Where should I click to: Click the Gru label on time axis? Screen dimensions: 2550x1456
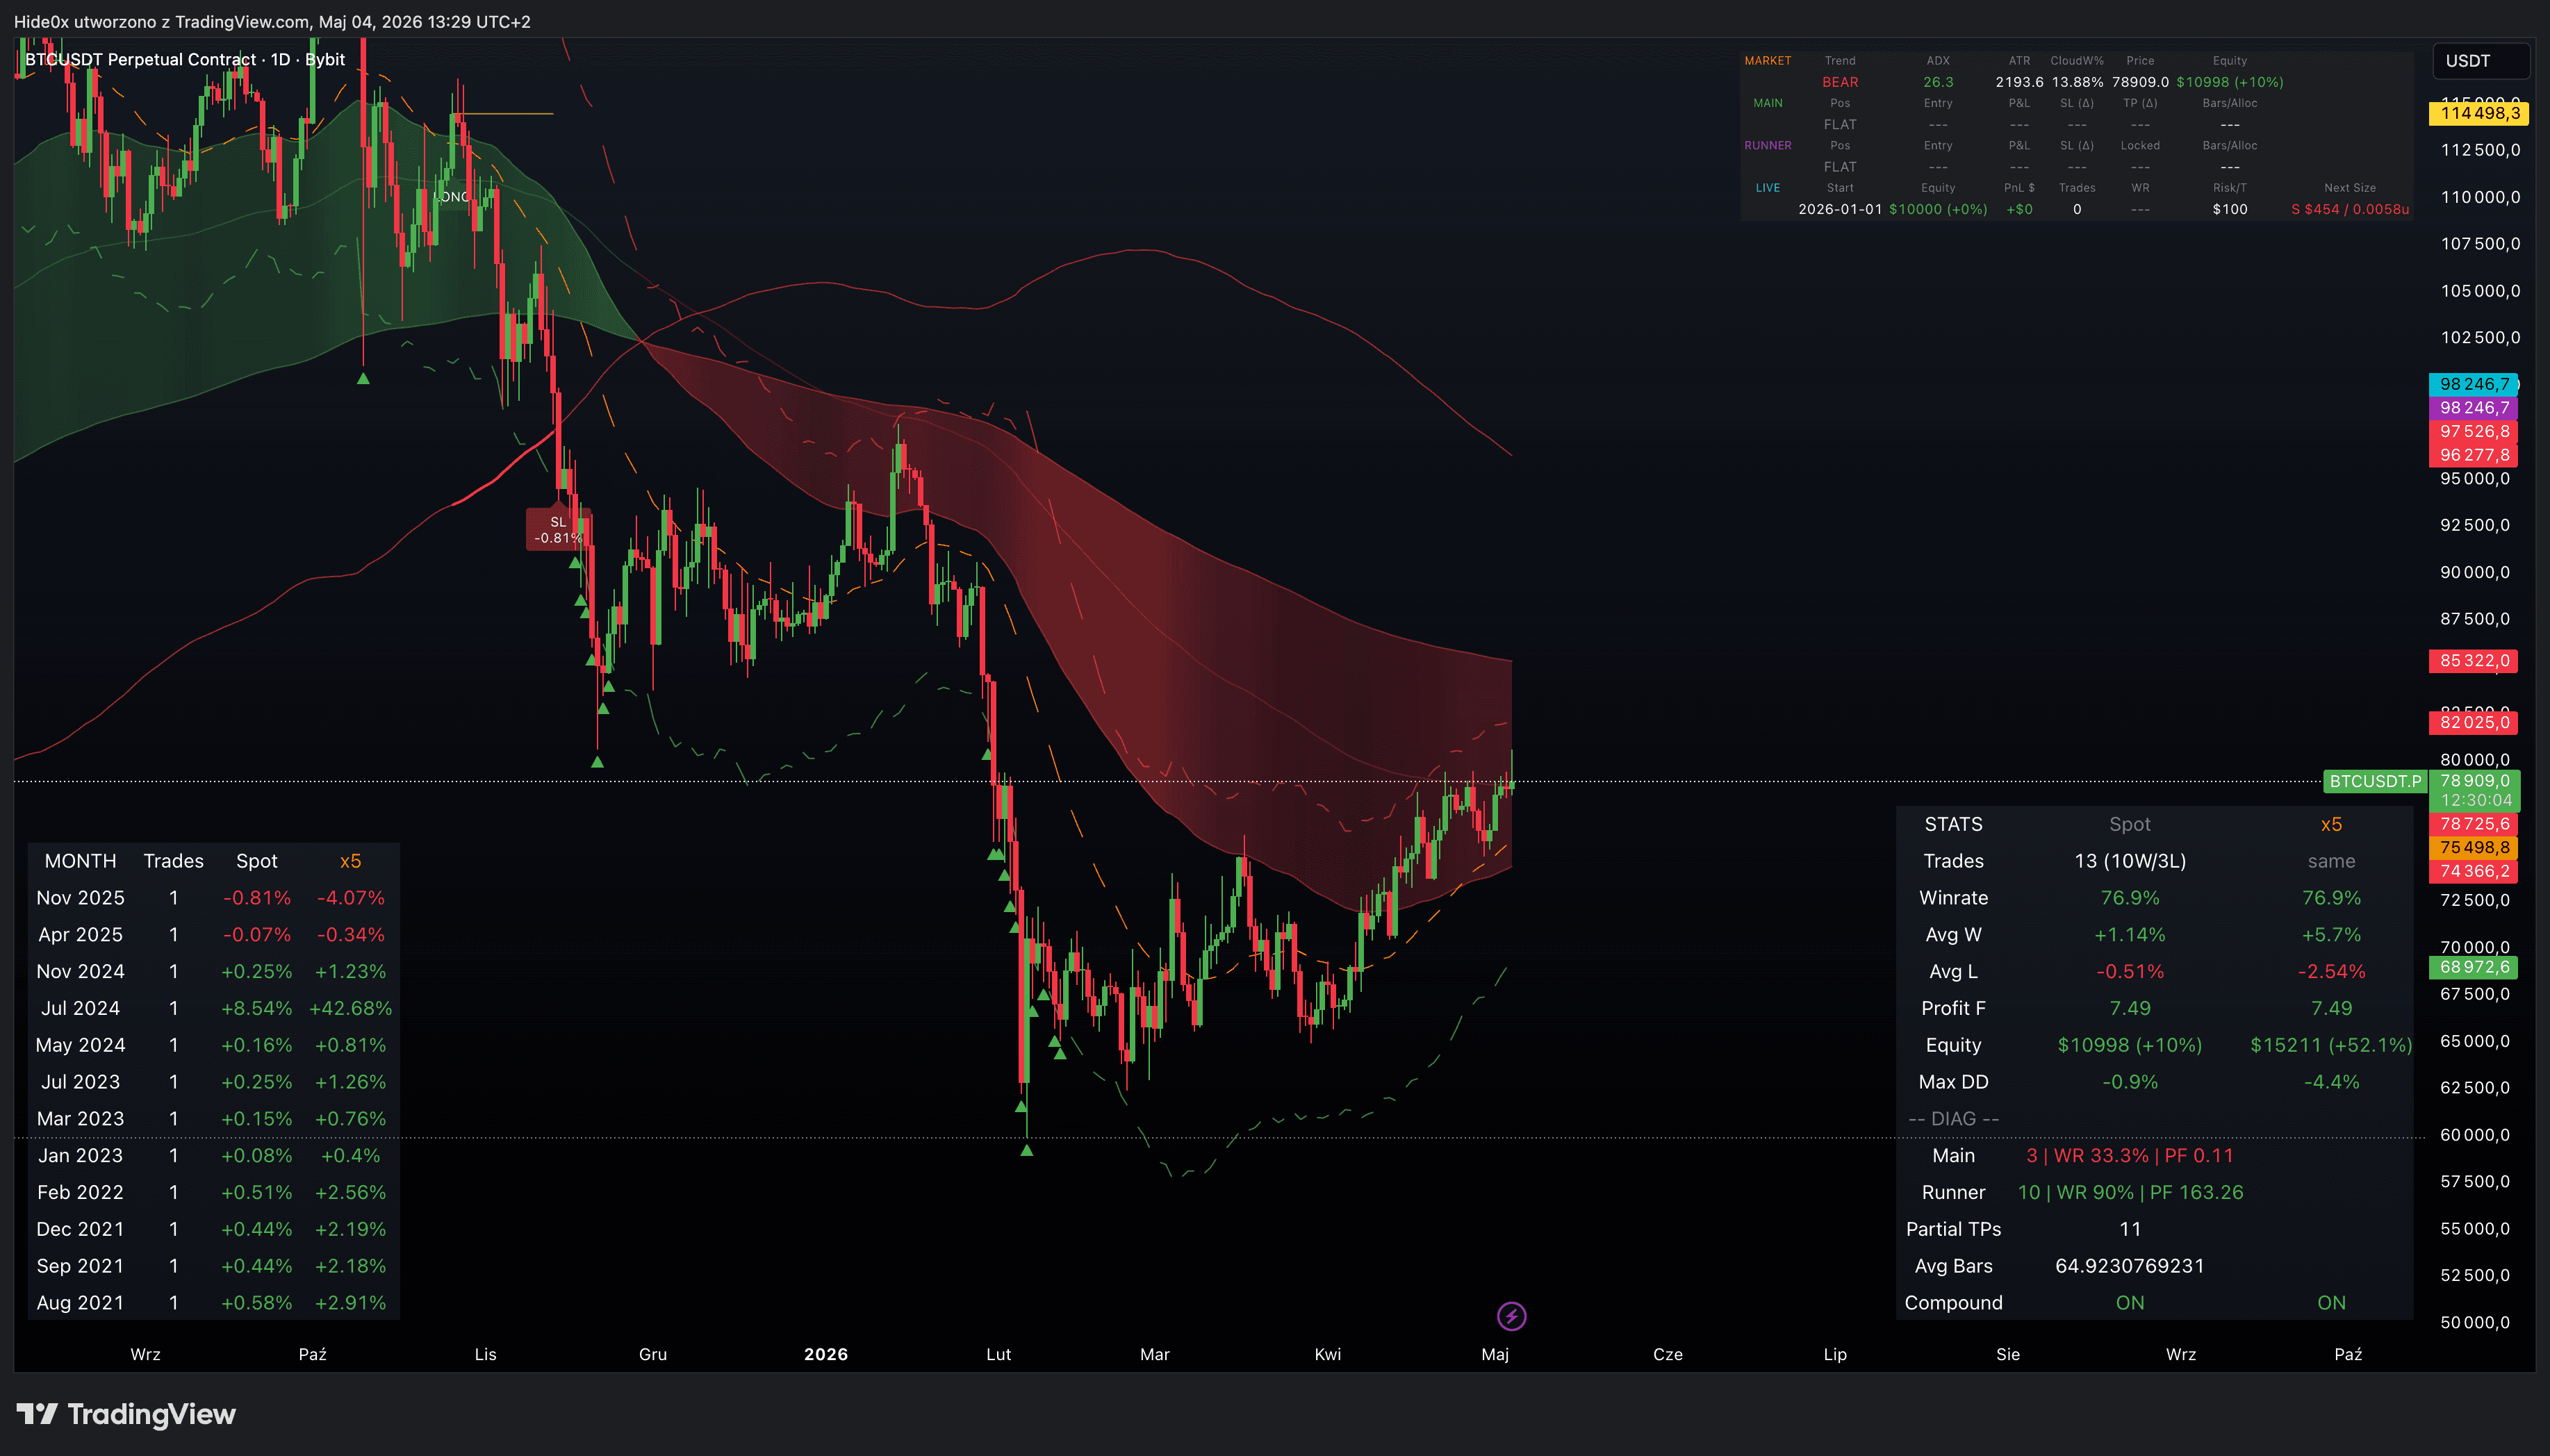(x=652, y=1354)
